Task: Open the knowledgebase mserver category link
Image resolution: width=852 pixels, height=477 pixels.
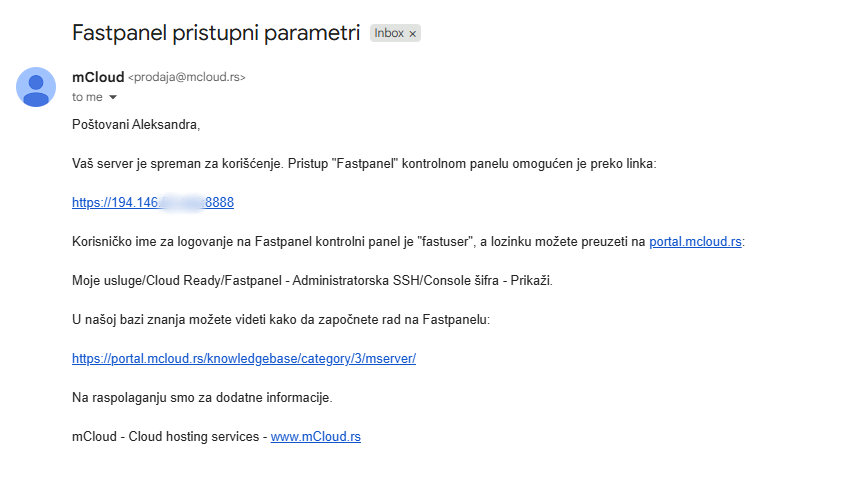Action: pos(243,358)
